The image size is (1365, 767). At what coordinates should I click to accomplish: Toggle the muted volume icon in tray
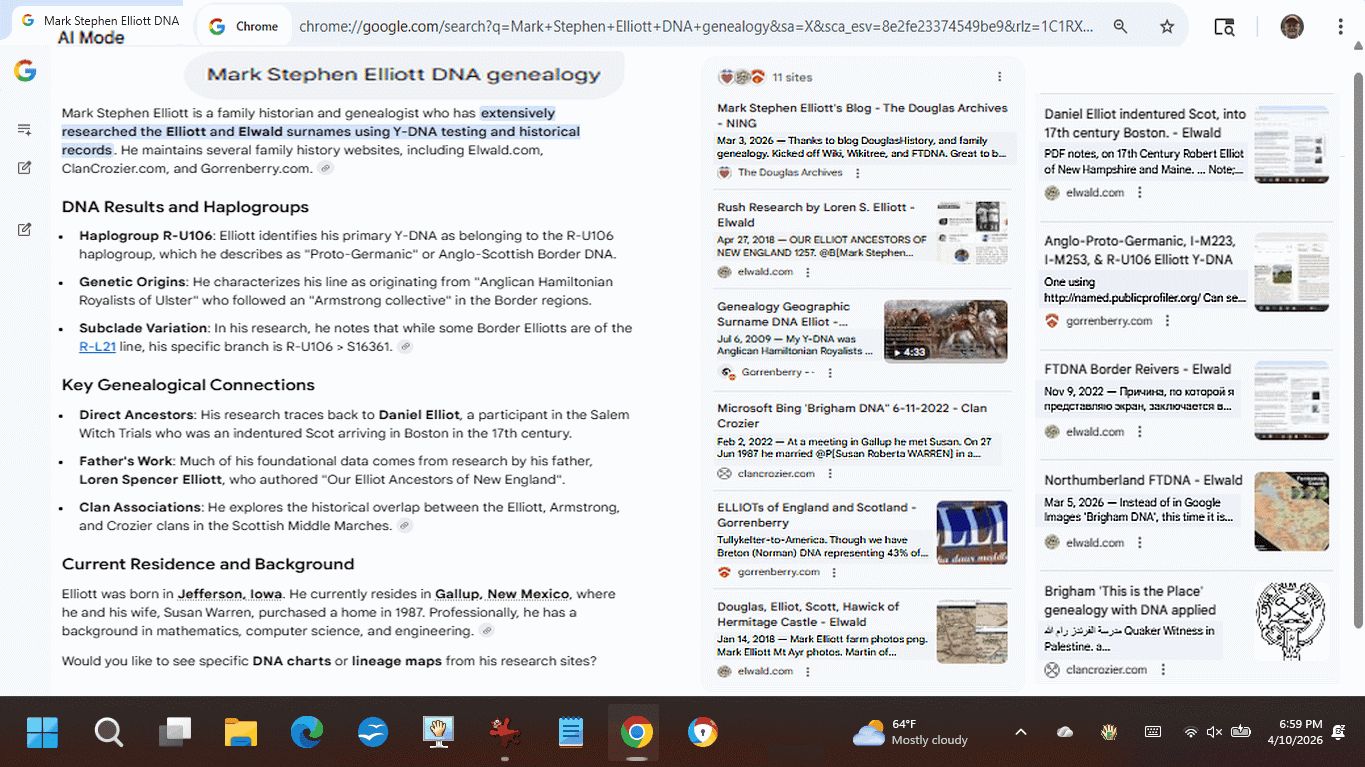(x=1214, y=732)
